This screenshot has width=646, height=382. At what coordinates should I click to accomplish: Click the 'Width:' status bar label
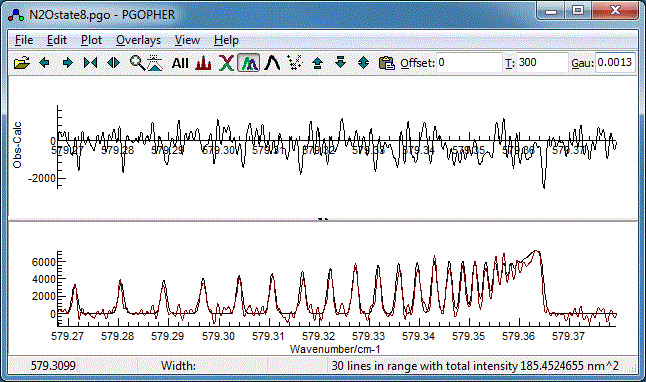178,366
